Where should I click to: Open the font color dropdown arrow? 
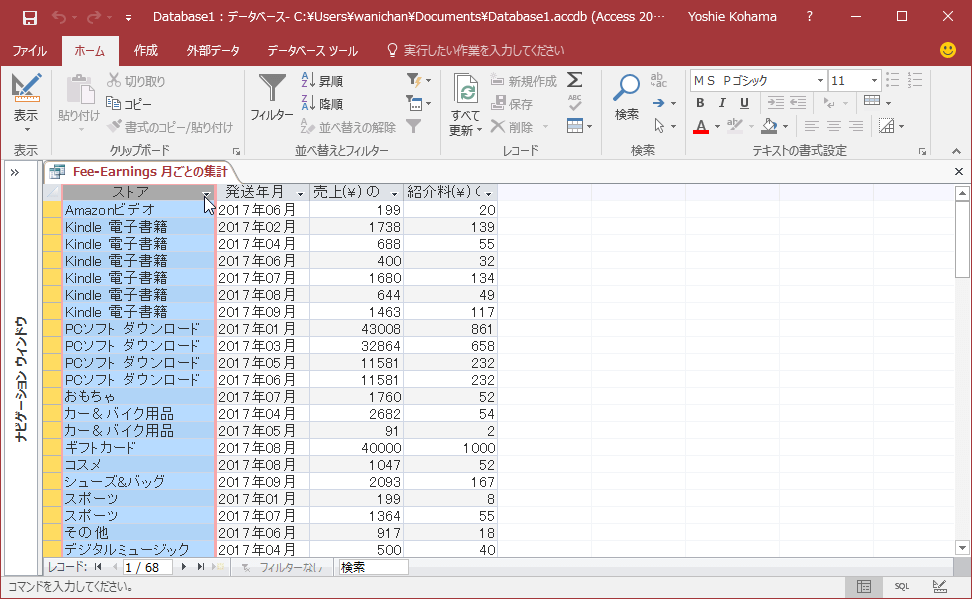tap(717, 127)
